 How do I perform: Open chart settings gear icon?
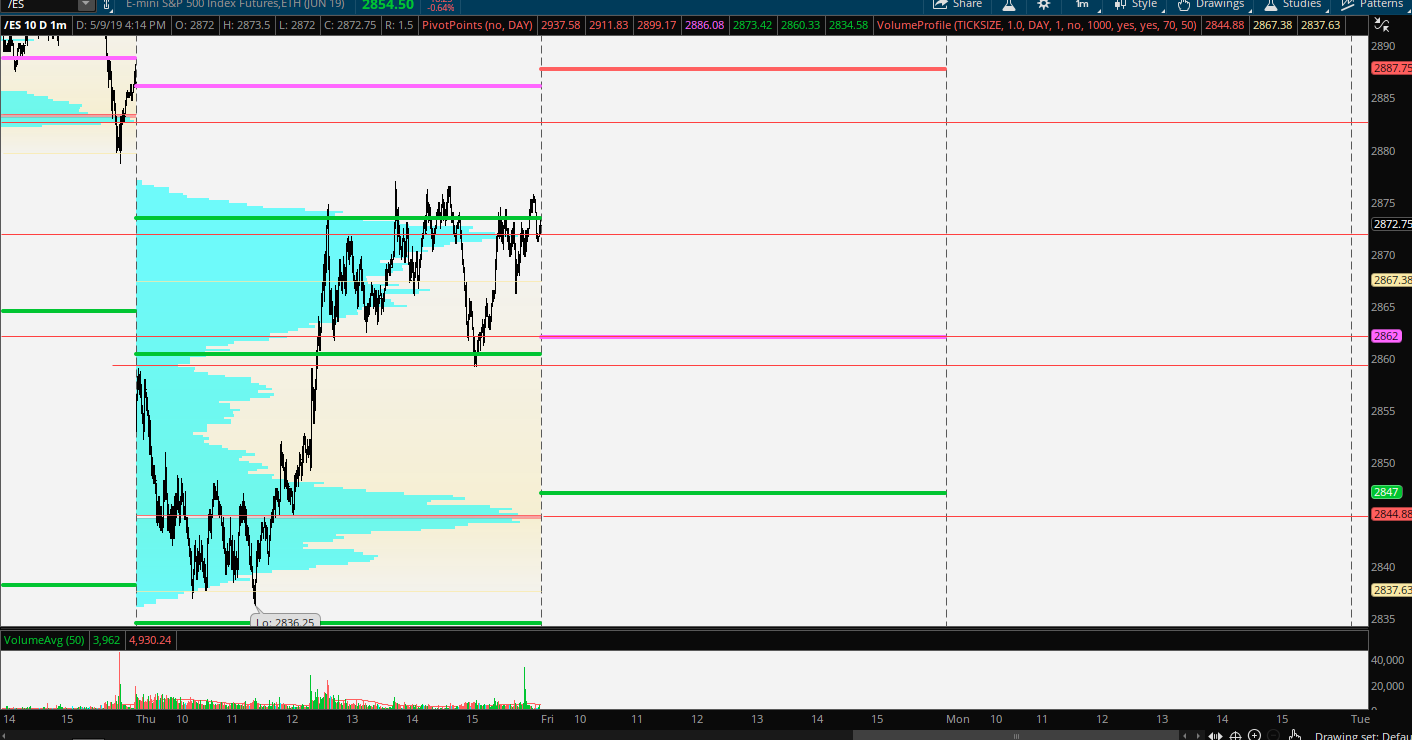[1043, 4]
